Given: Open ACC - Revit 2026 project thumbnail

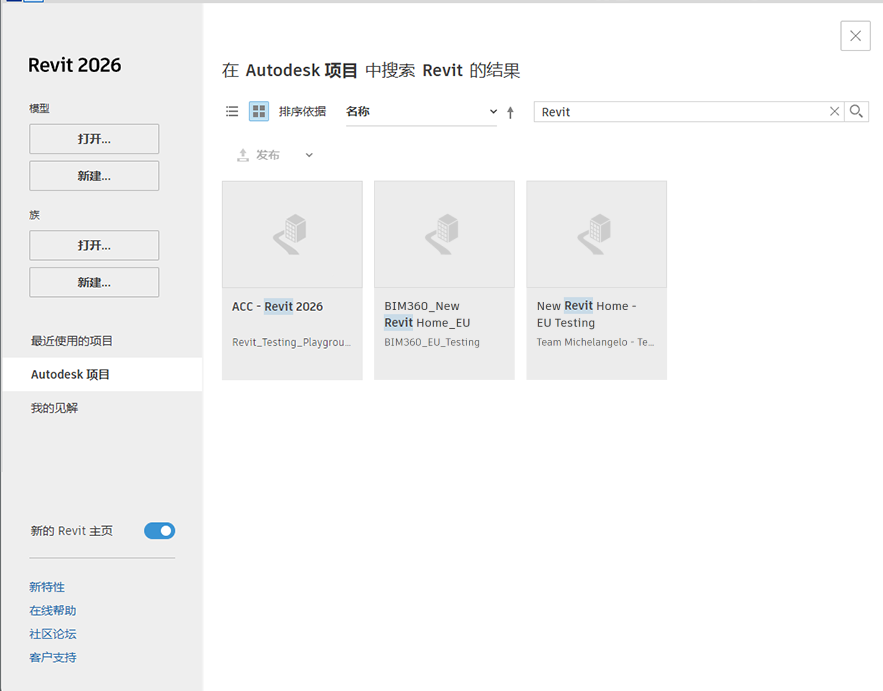Looking at the screenshot, I should pos(292,234).
